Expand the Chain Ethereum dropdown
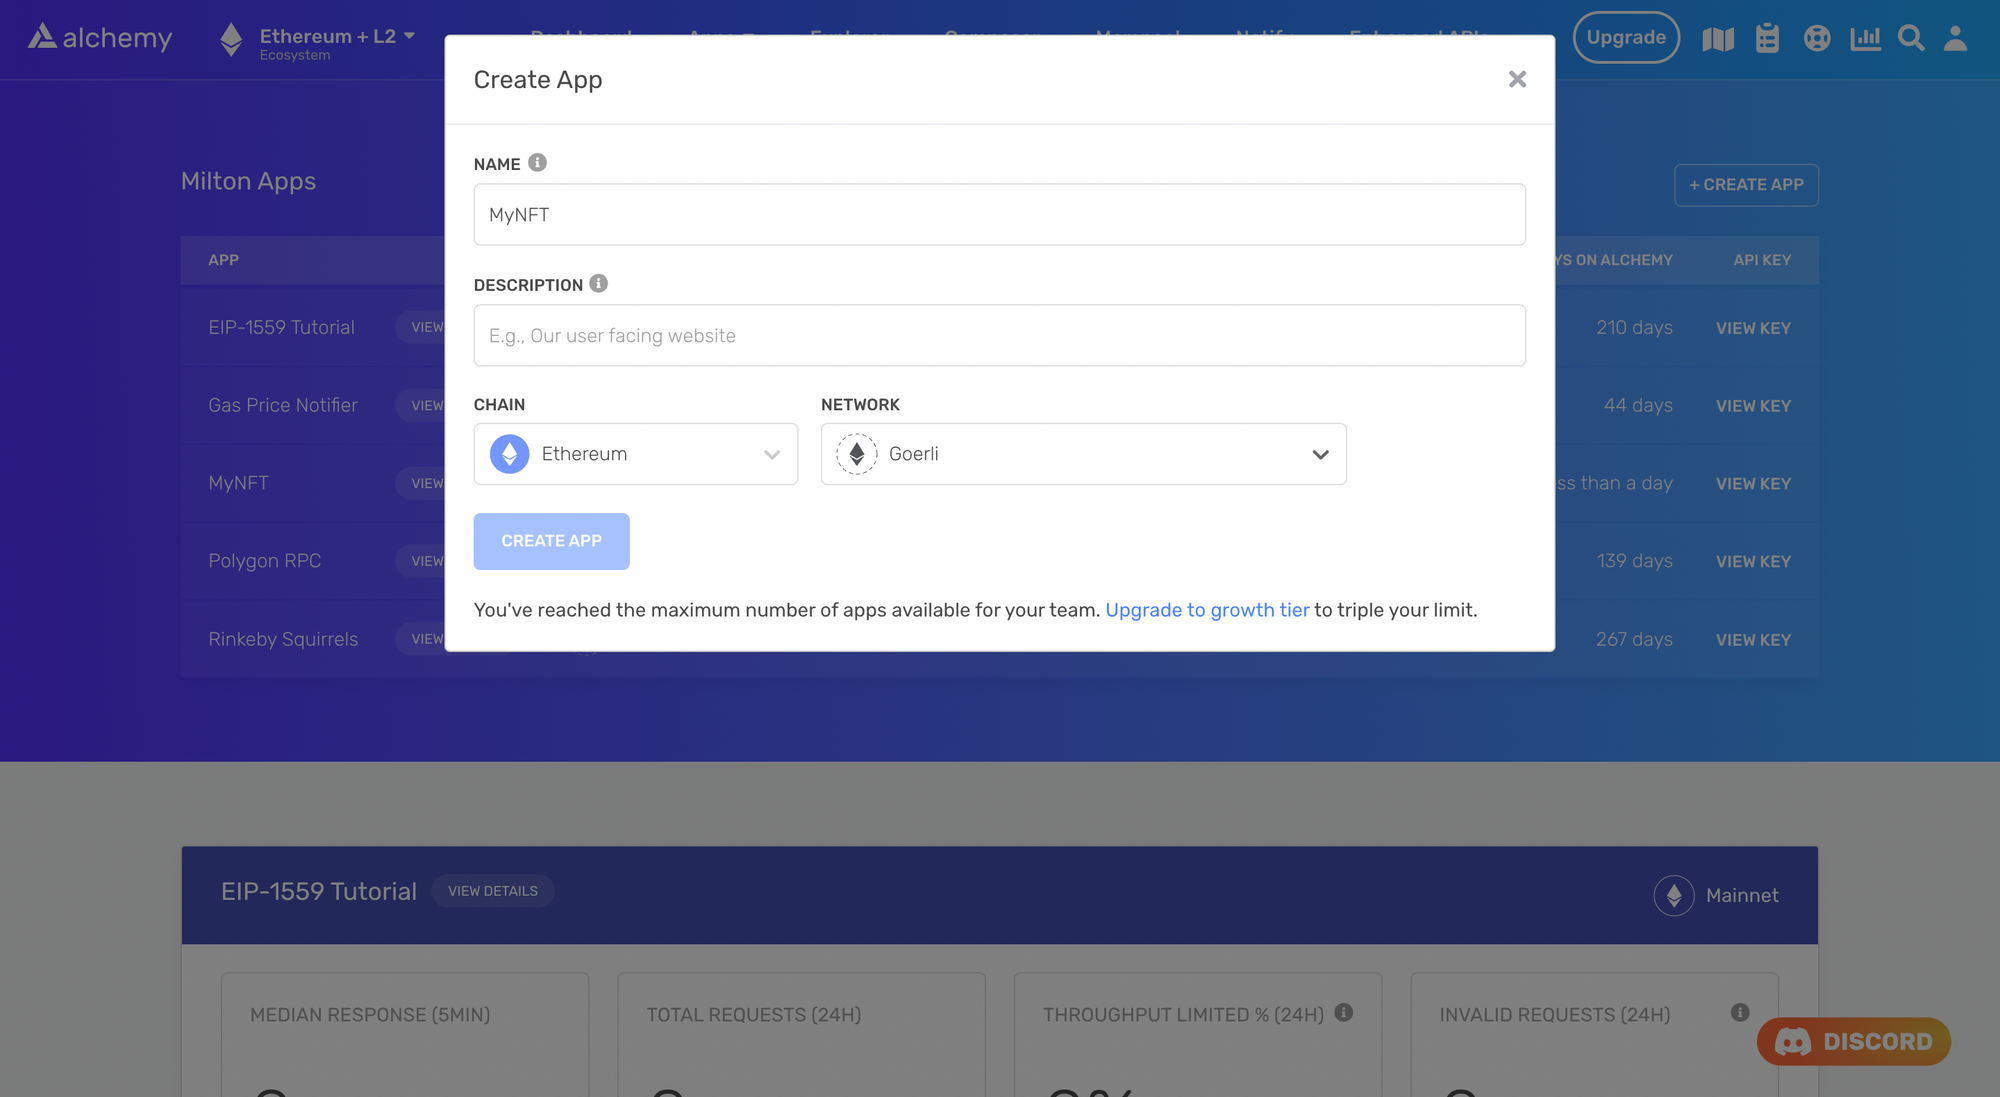This screenshot has width=2000, height=1097. (x=636, y=454)
